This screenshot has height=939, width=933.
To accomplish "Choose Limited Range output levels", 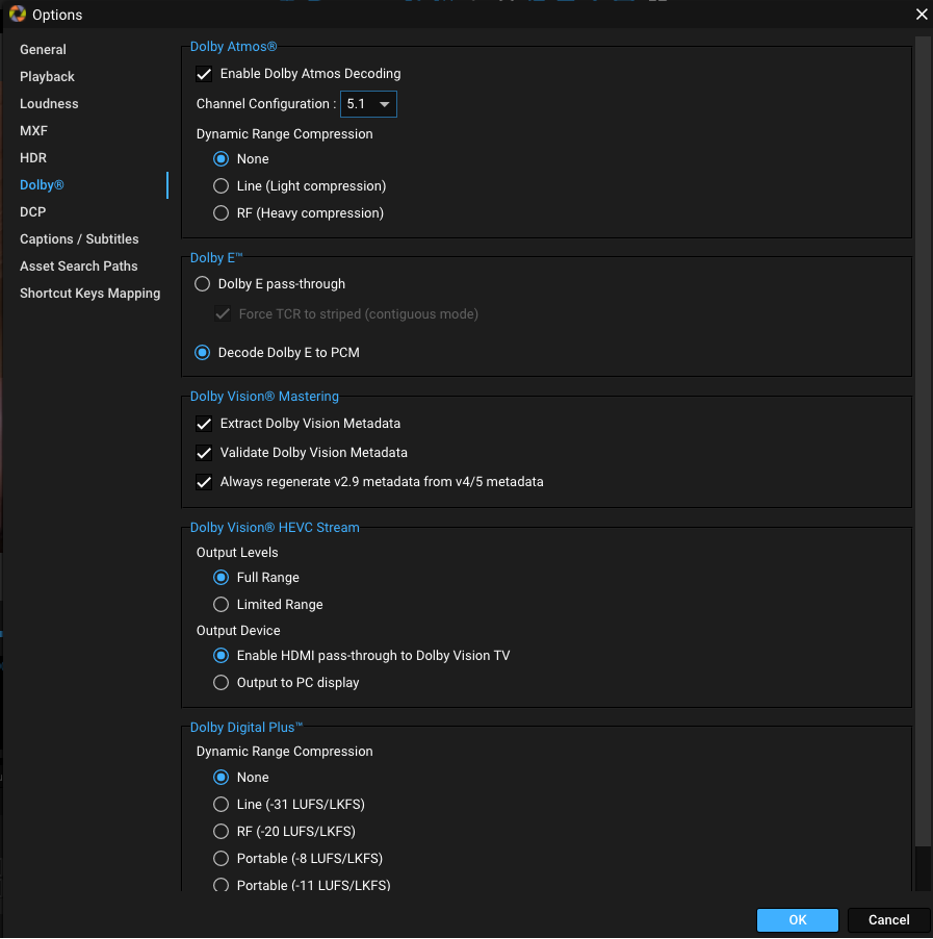I will tap(221, 604).
